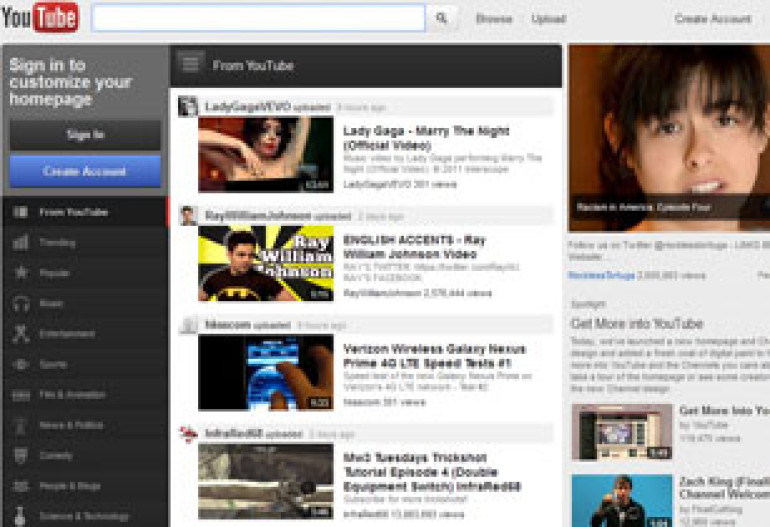Go to the YouTube logo home link
The height and width of the screenshot is (527, 770).
coord(40,18)
